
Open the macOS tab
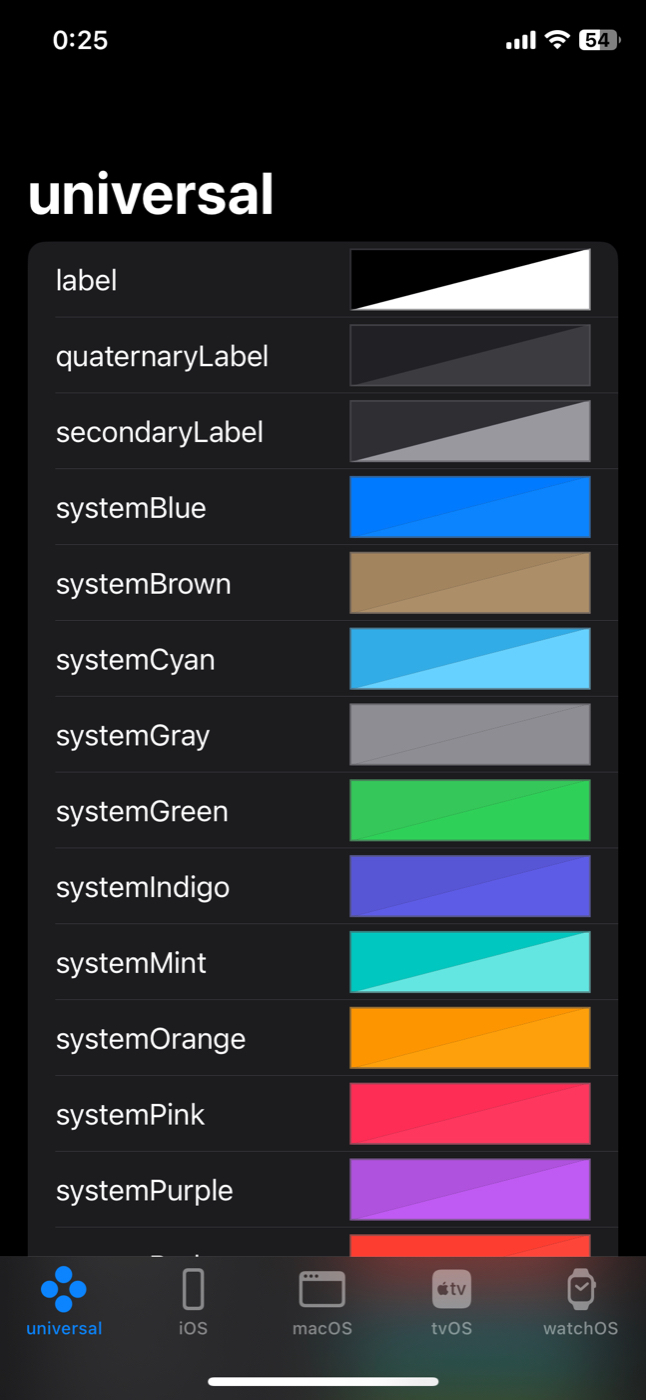[x=322, y=1300]
